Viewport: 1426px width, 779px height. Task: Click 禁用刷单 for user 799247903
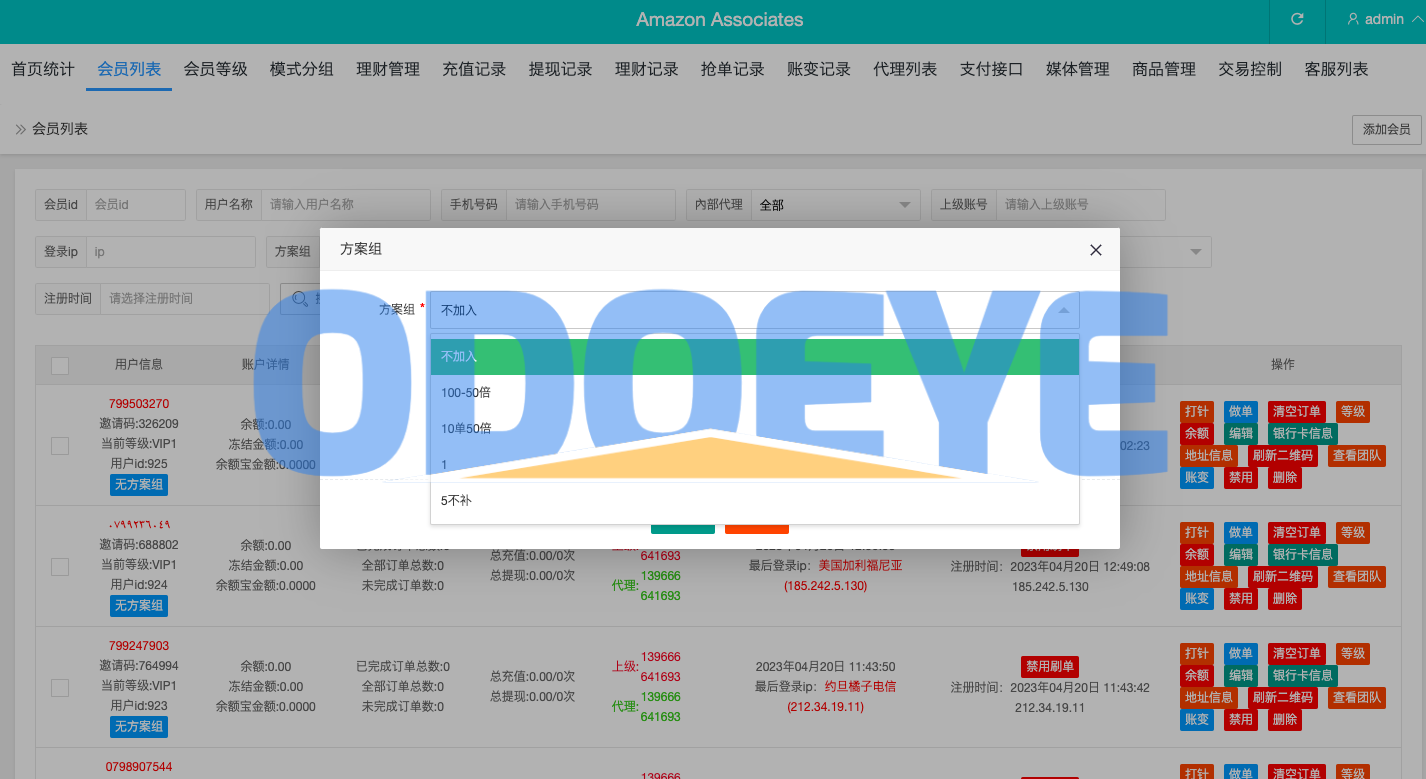(x=1049, y=667)
